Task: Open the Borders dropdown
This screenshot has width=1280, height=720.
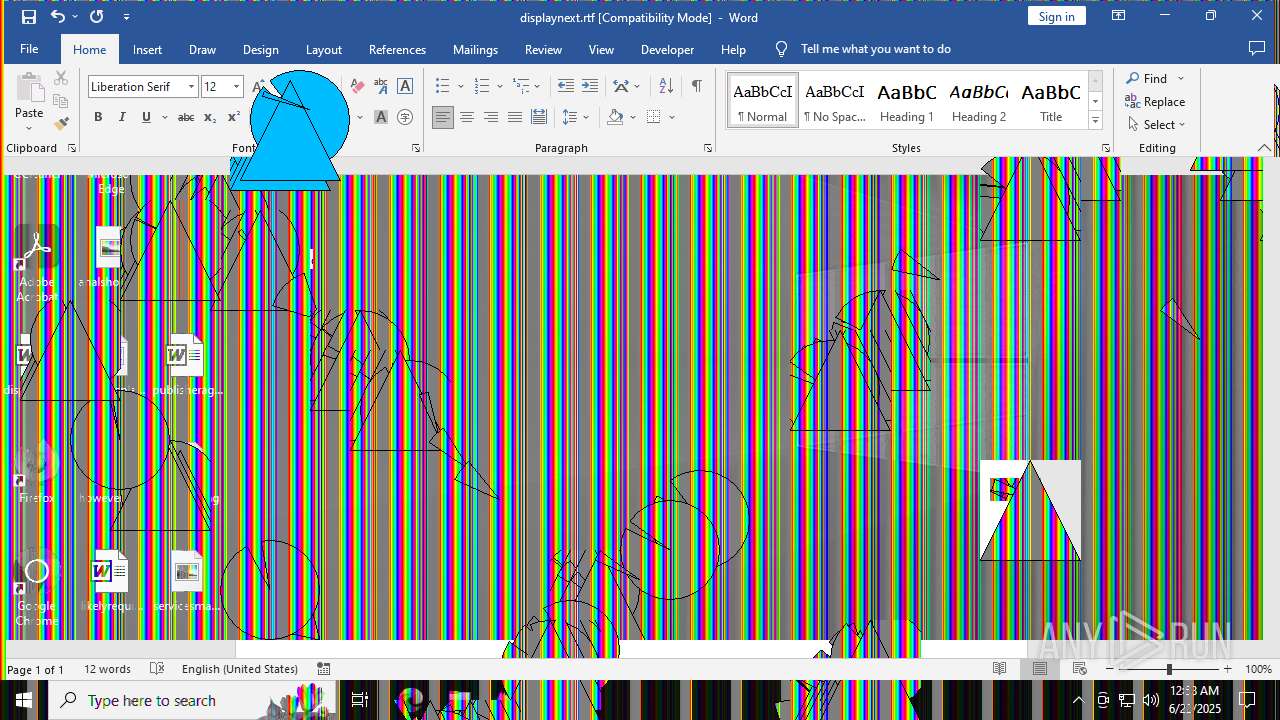Action: [x=672, y=117]
